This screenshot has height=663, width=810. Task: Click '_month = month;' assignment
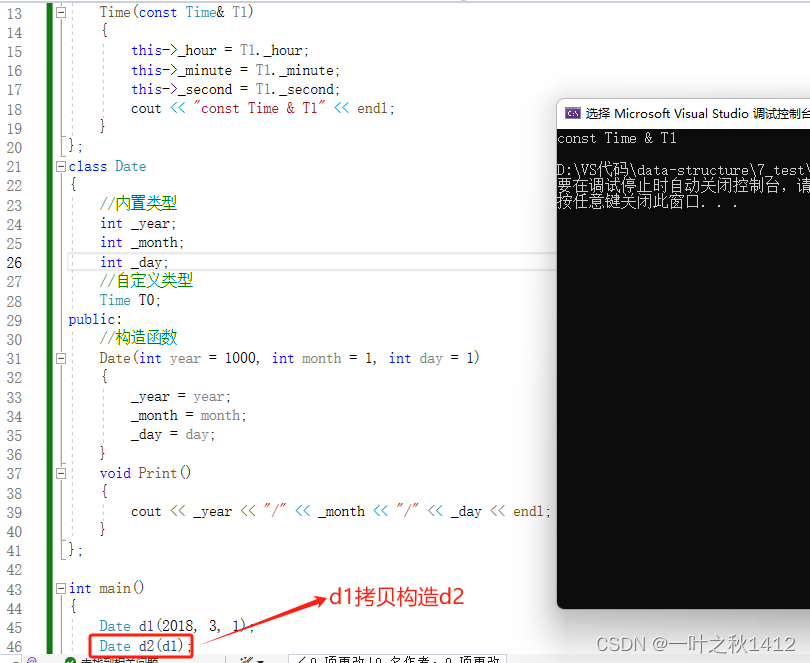(189, 416)
